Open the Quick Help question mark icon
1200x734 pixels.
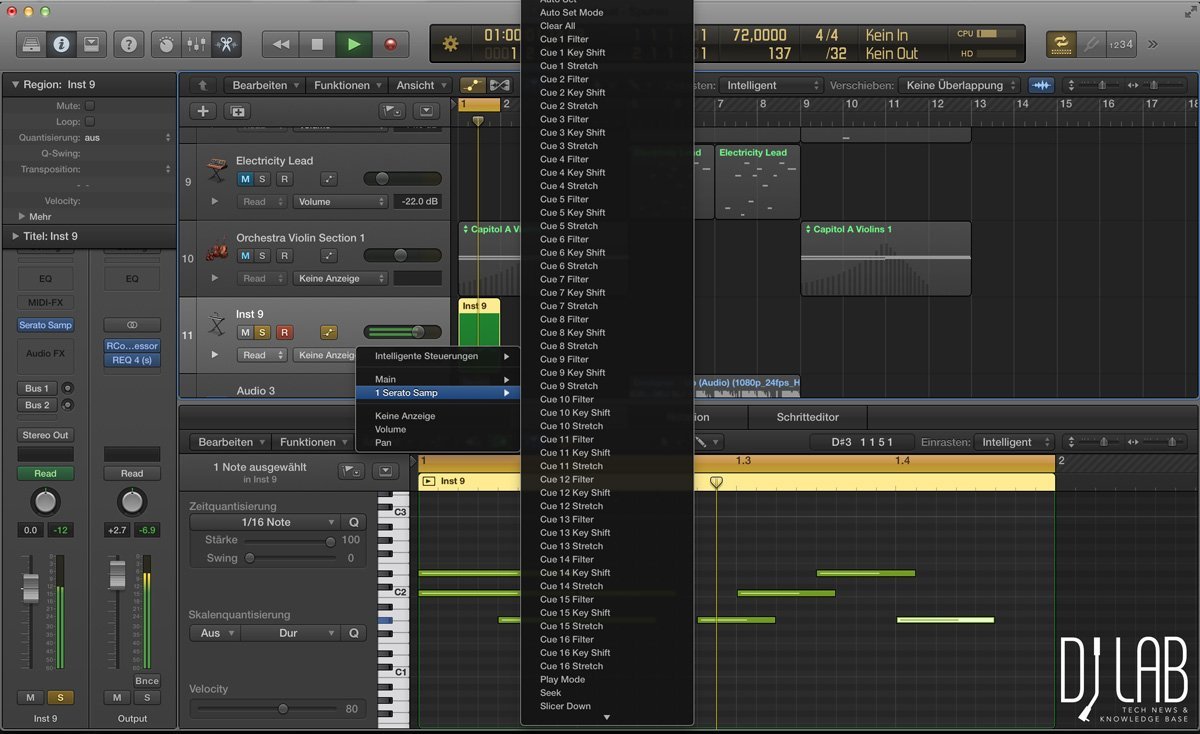tap(128, 44)
